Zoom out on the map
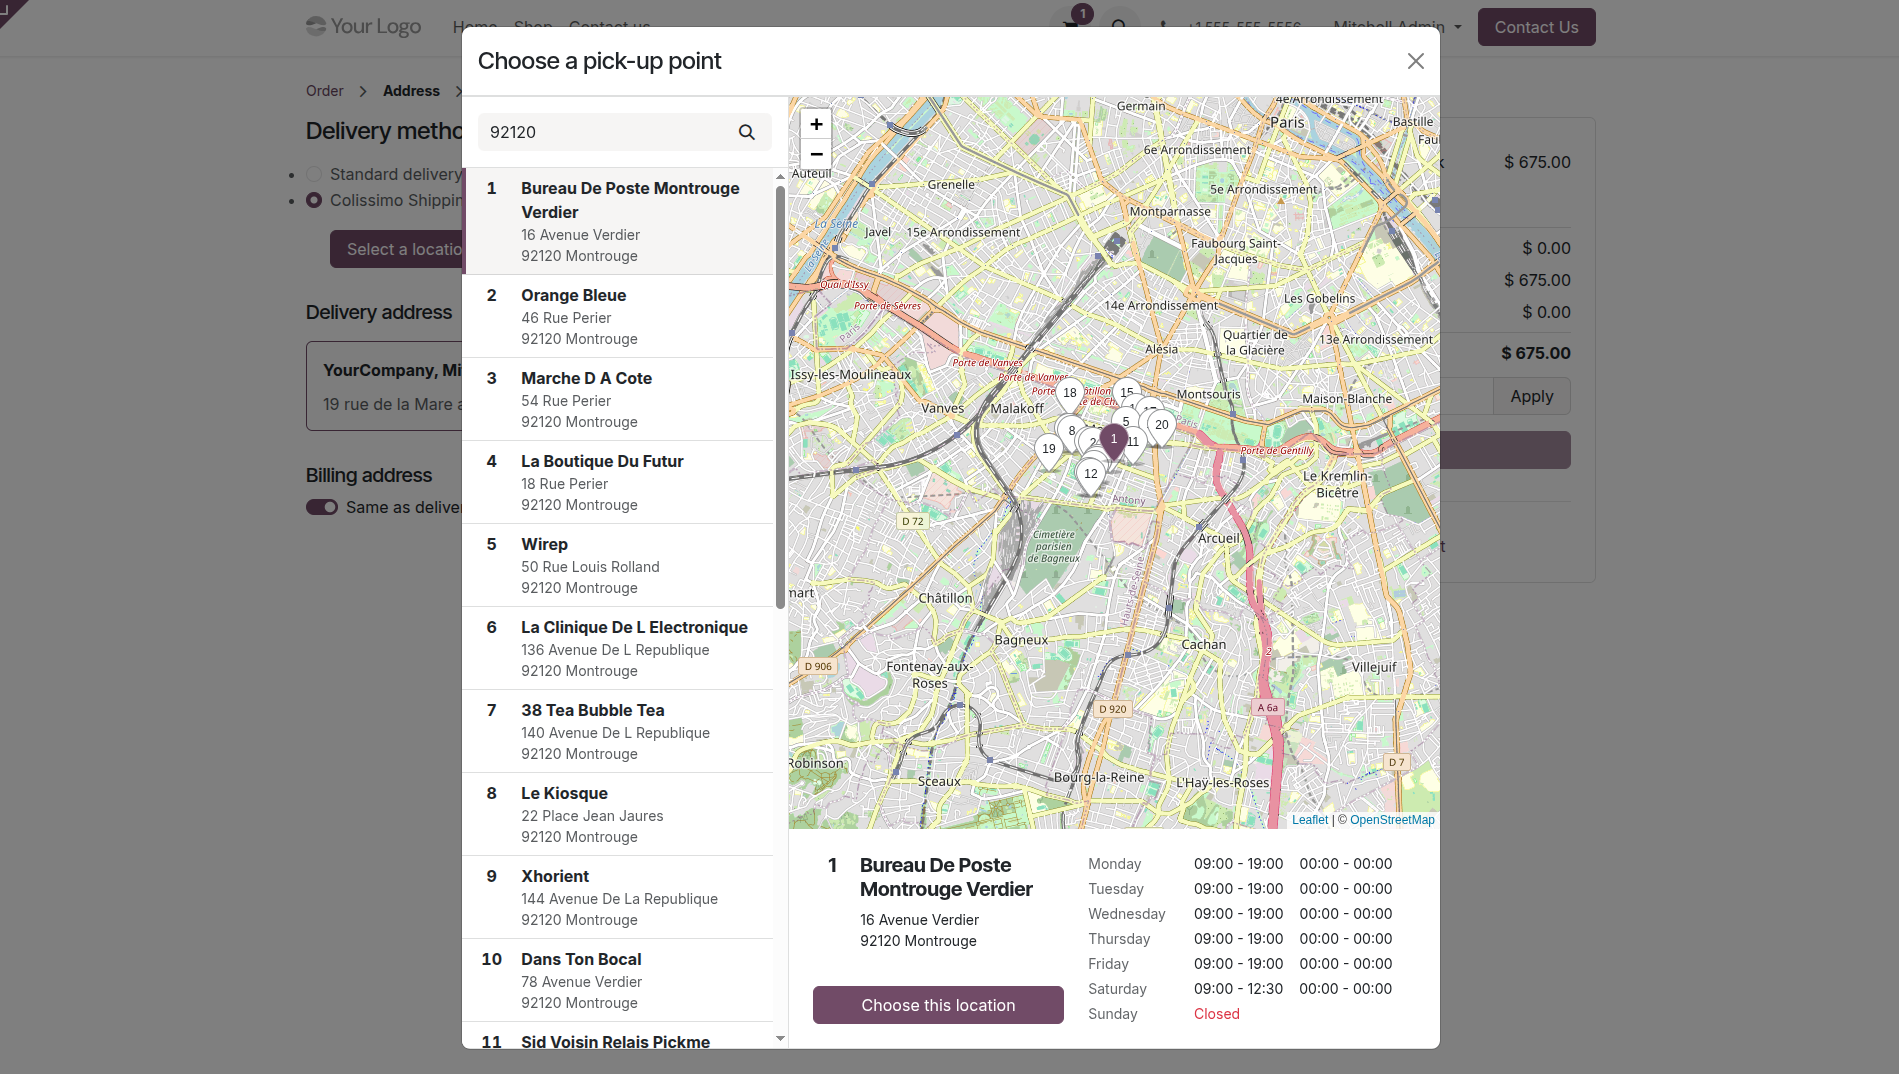 point(816,154)
